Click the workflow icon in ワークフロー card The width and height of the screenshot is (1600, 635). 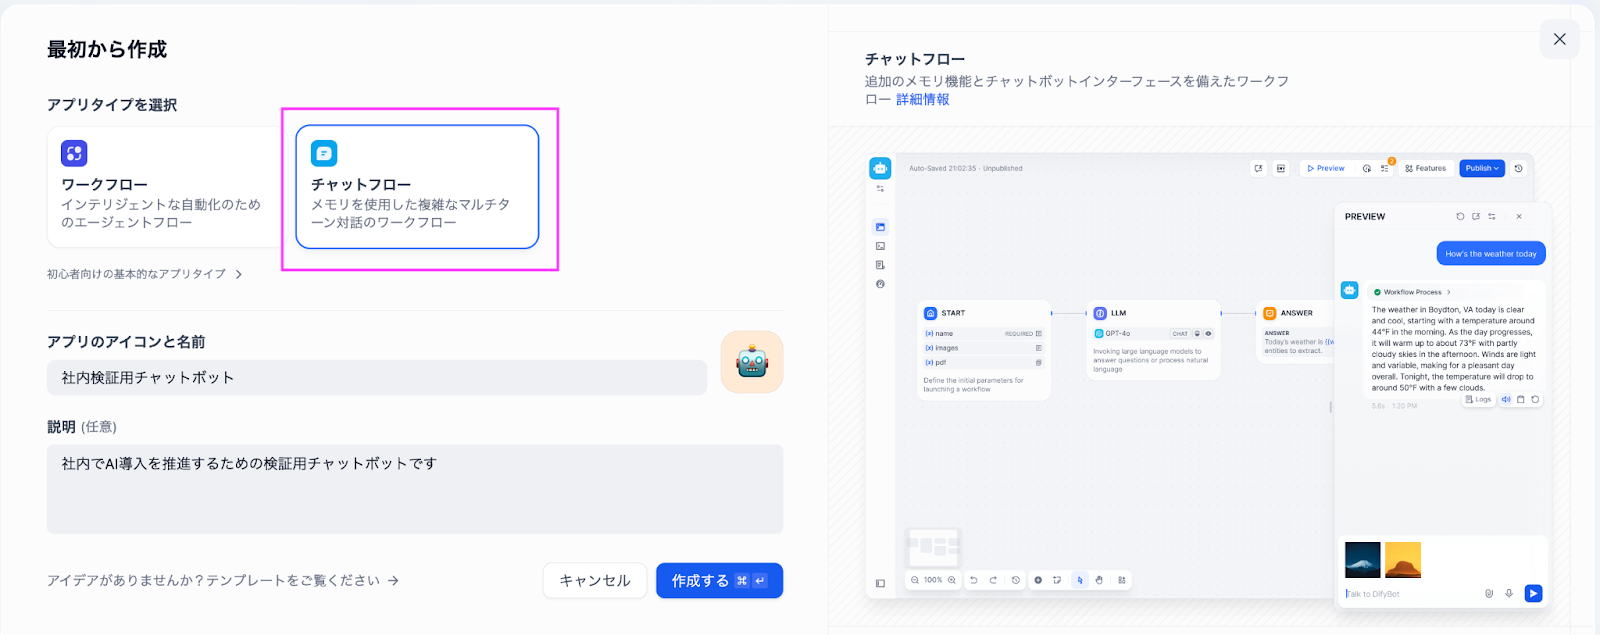74,153
